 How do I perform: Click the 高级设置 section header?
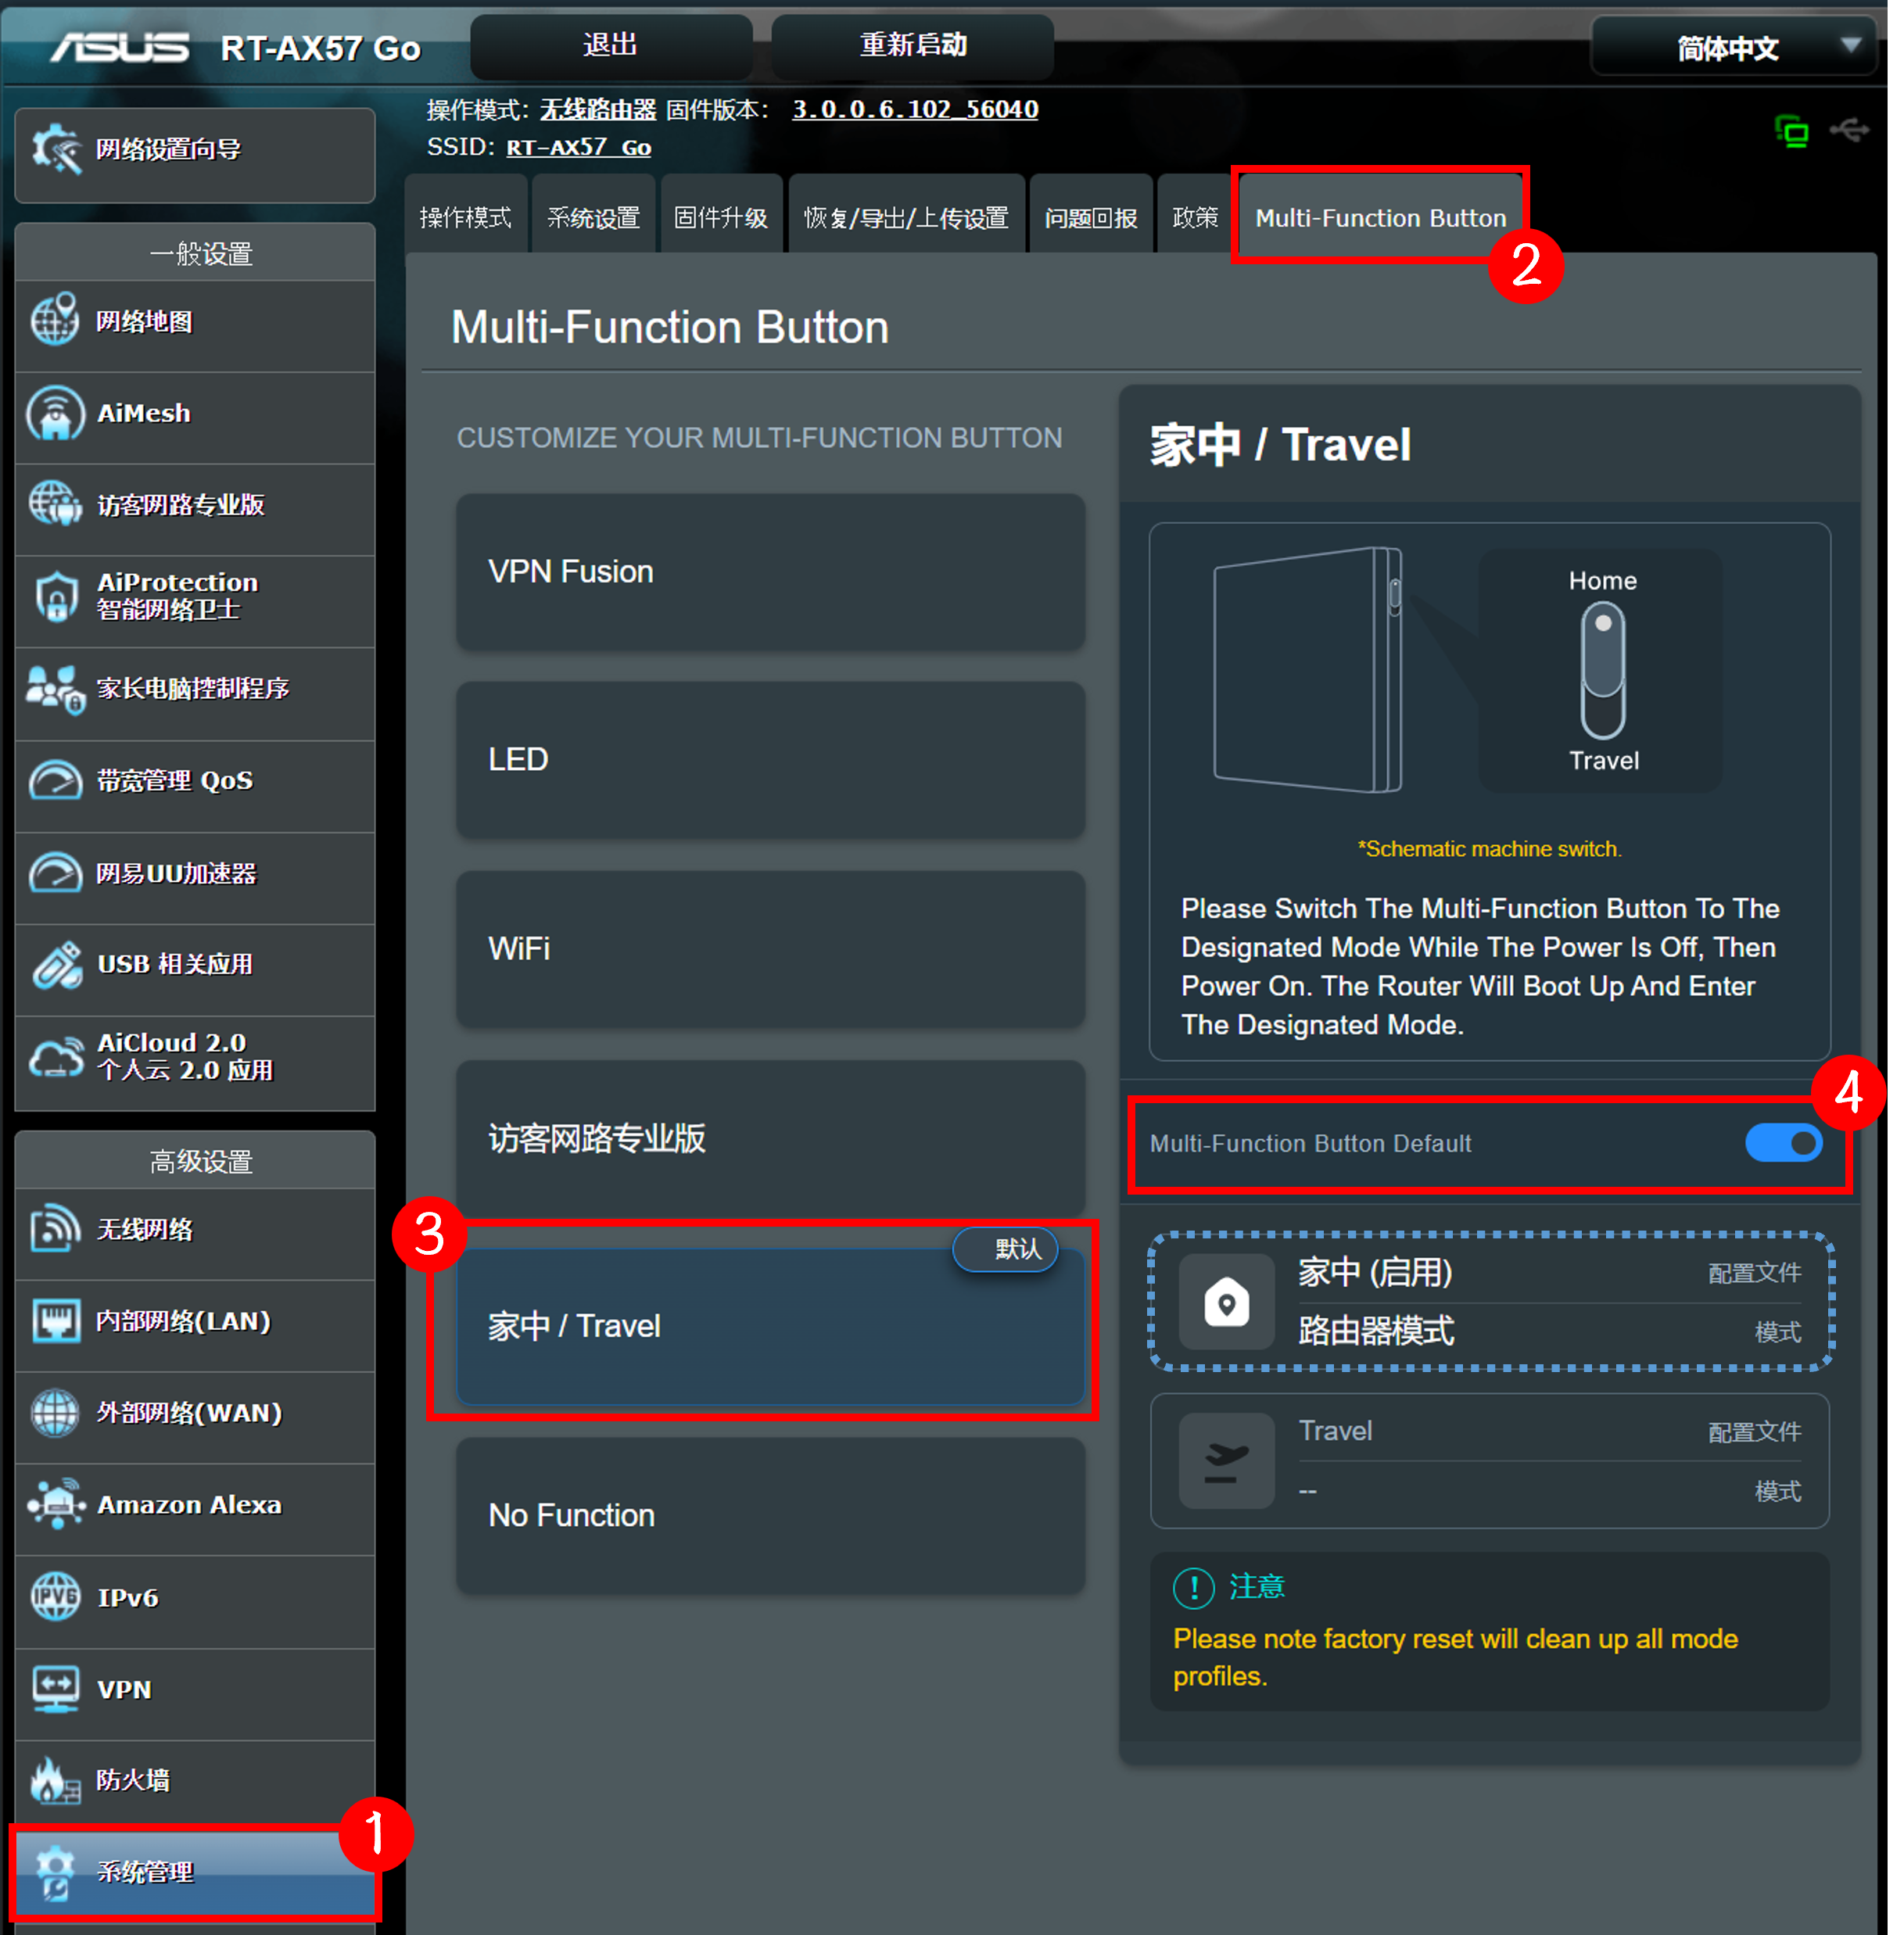click(x=195, y=1160)
